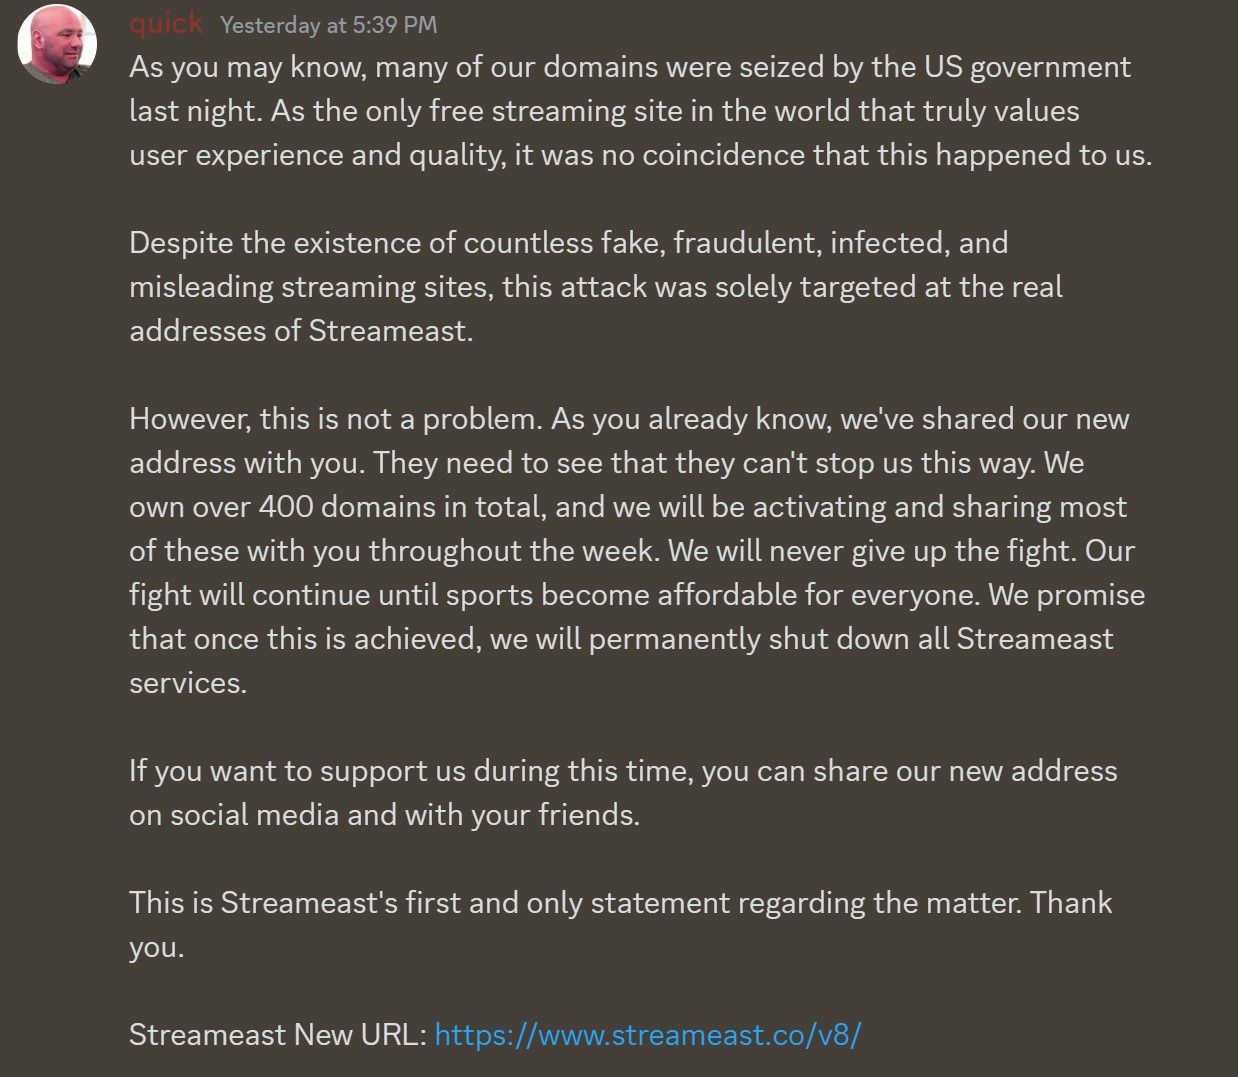
Task: Click the first line starting "As you may know"
Action: (630, 67)
